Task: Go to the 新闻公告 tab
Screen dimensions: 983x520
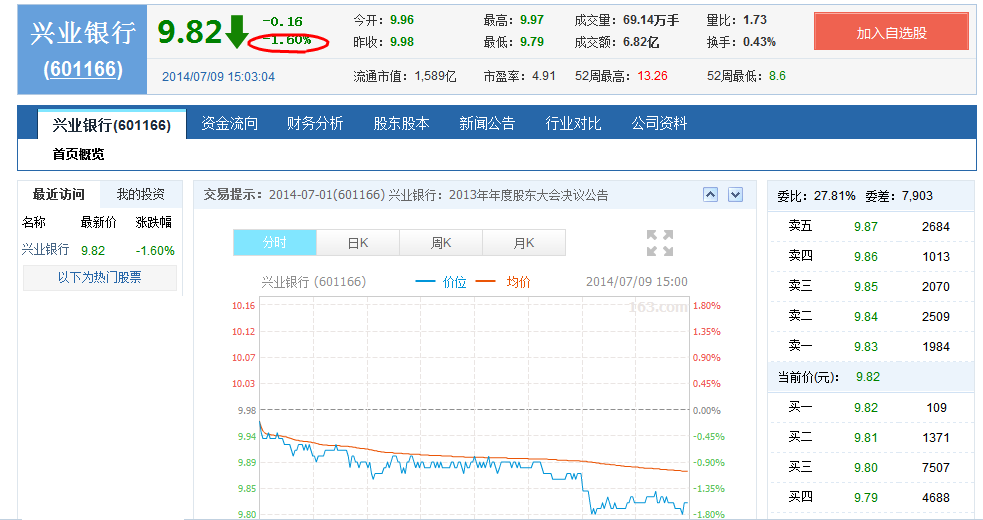Action: click(487, 124)
